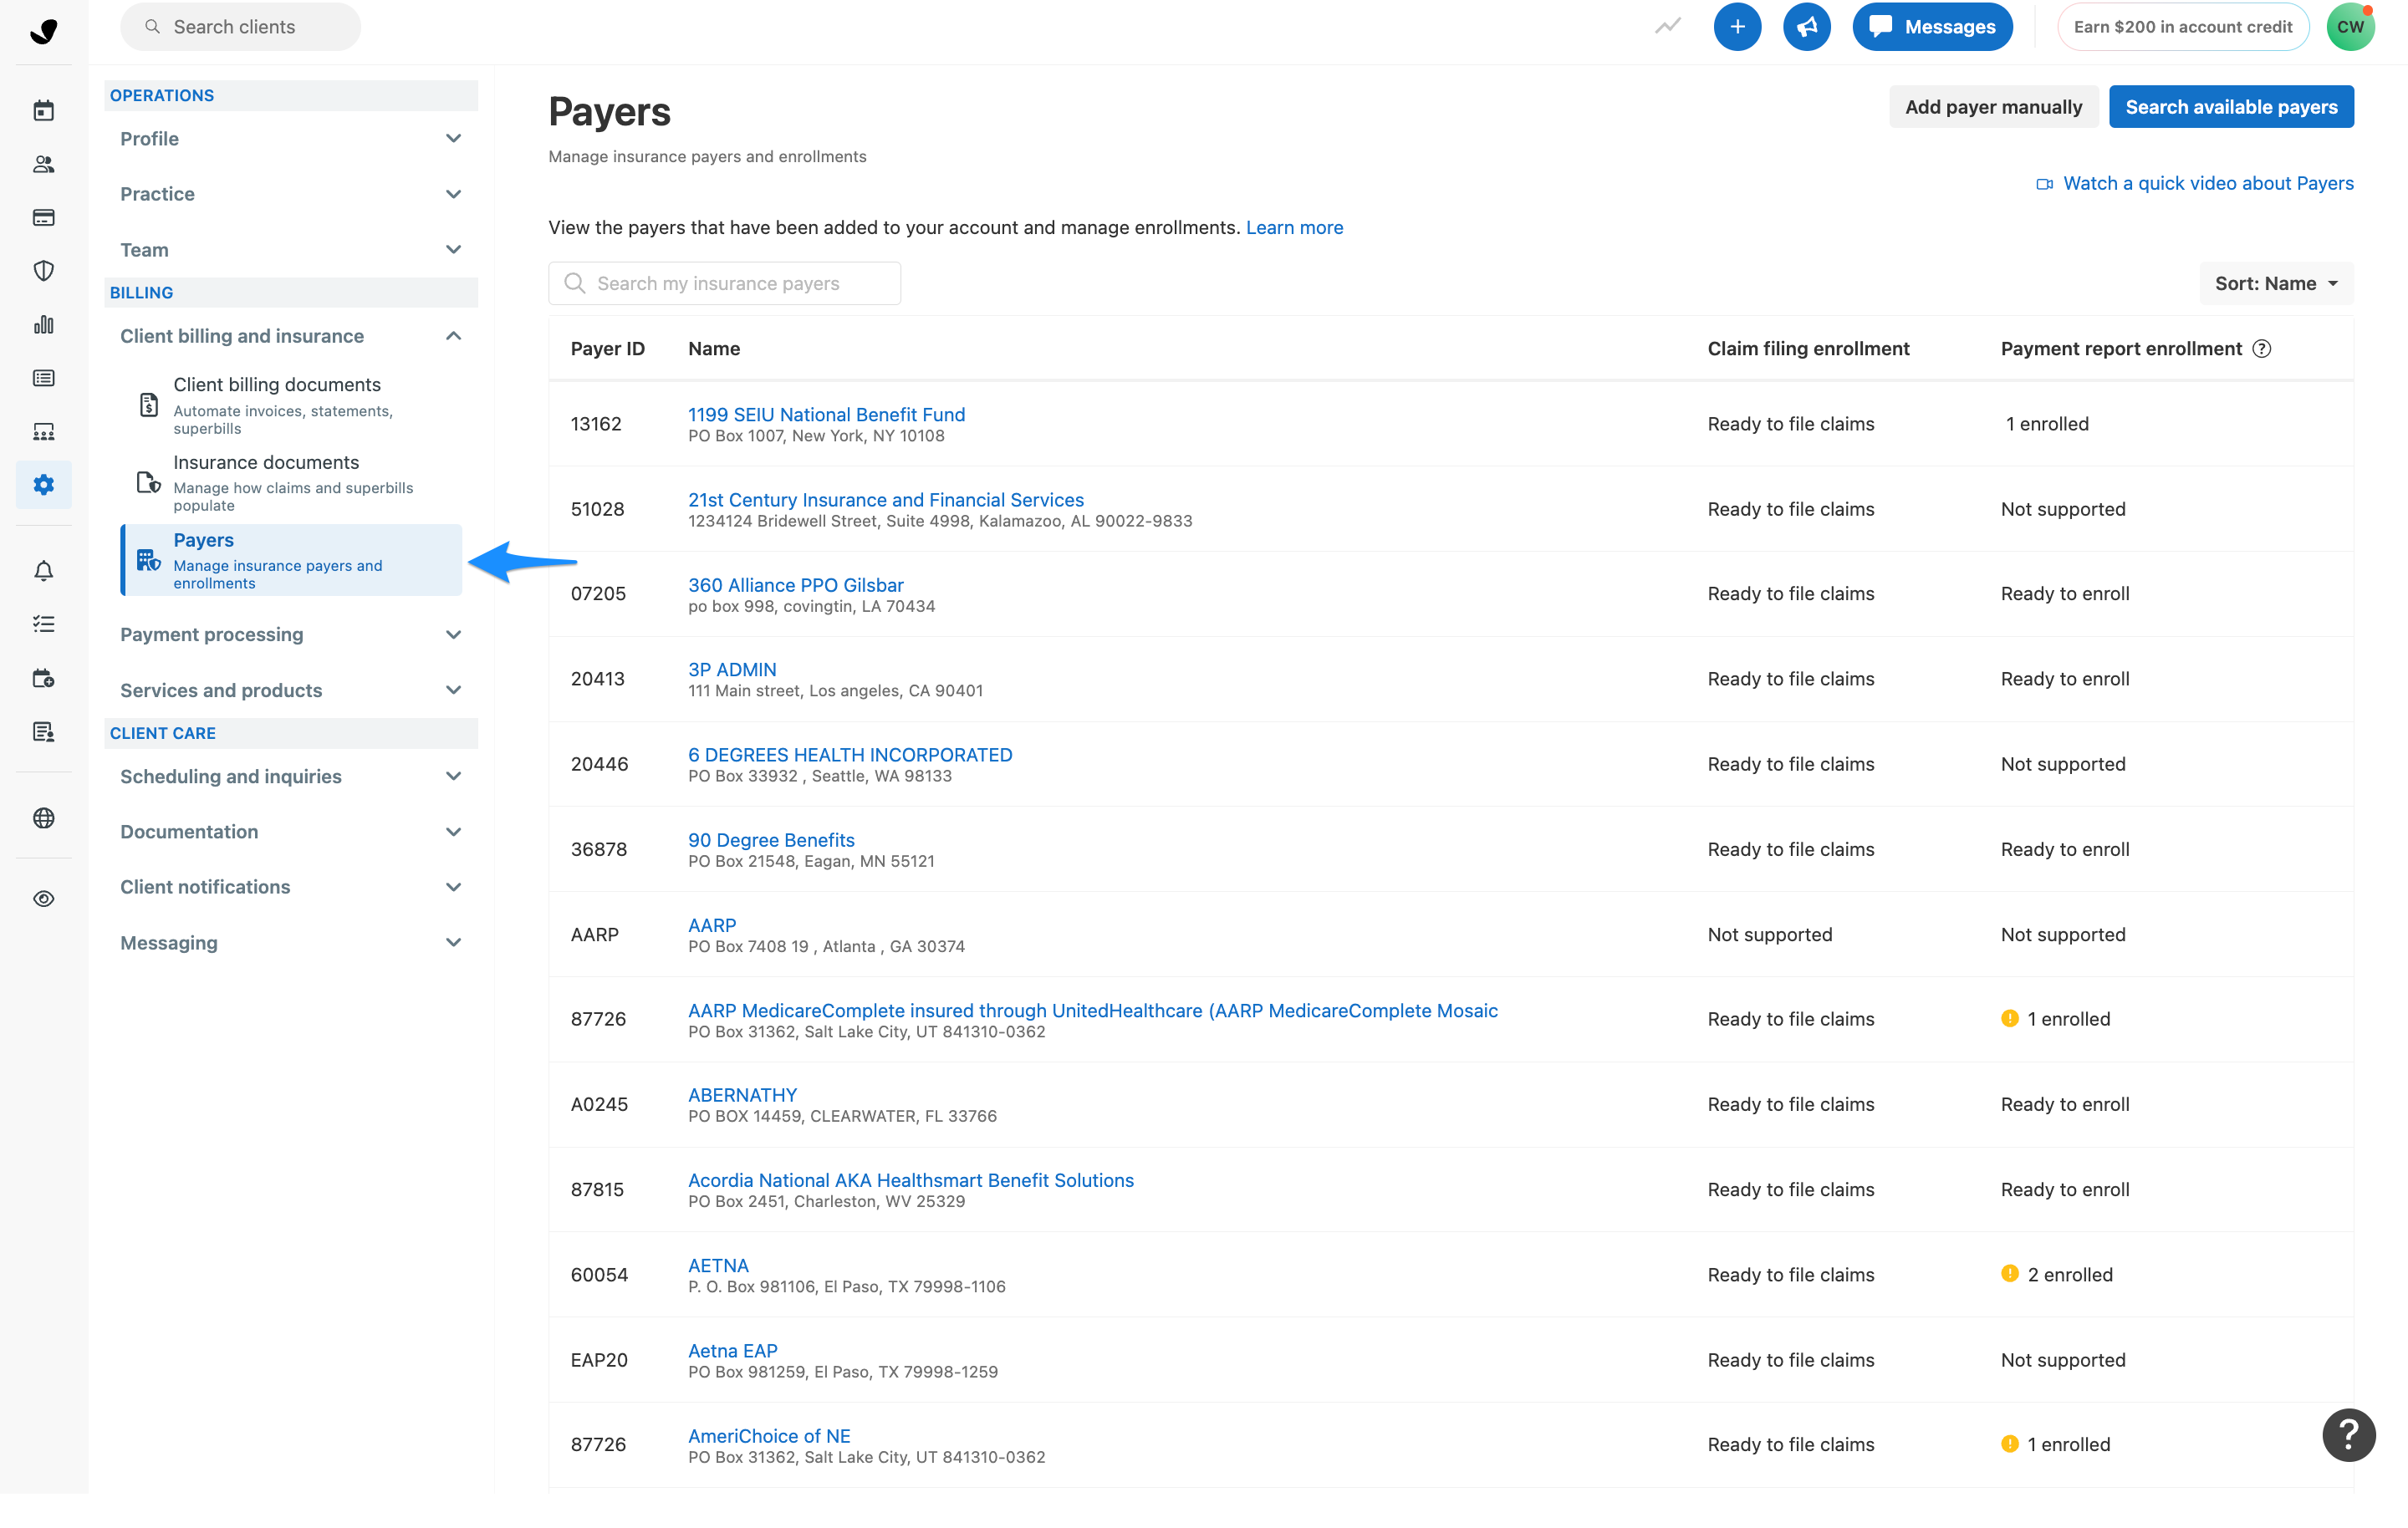The width and height of the screenshot is (2408, 1528).
Task: Open 6 DEGREES HEALTH INCORPORATED payer
Action: tap(850, 755)
